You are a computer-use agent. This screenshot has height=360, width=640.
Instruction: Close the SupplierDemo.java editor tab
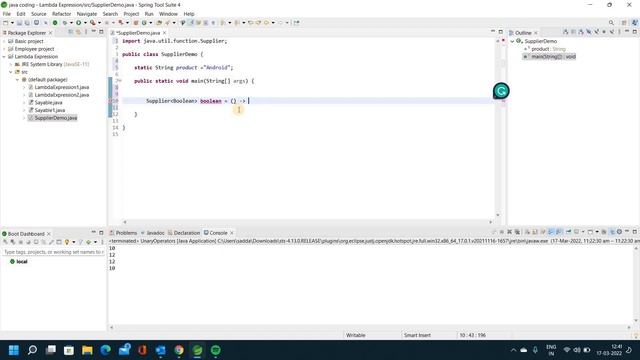[x=164, y=33]
